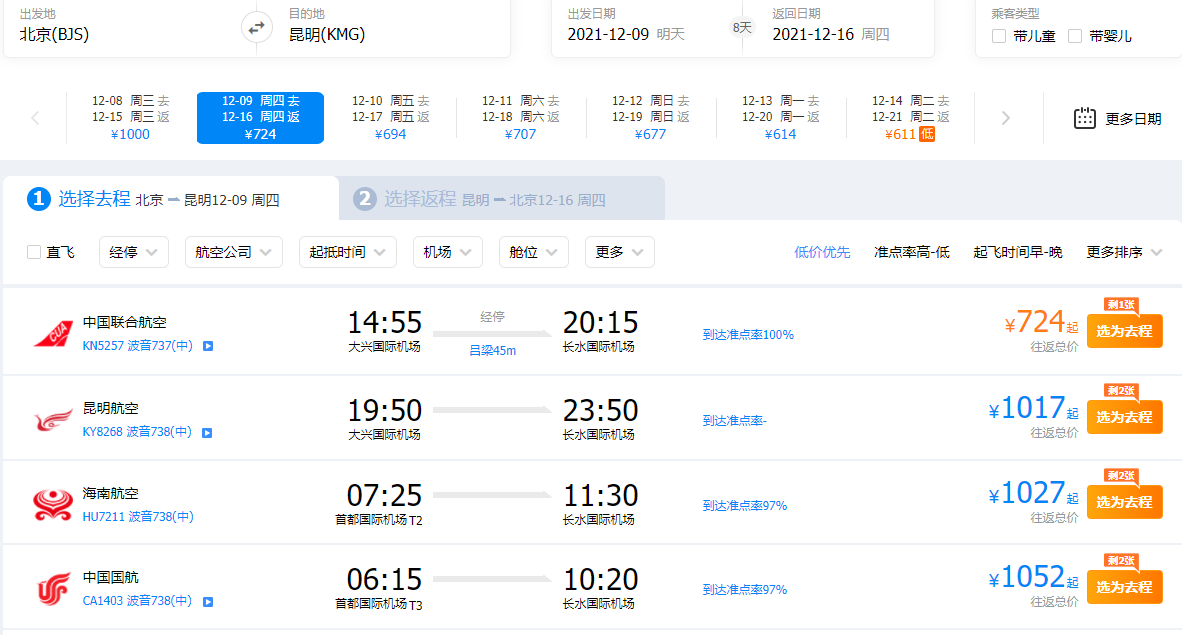Switch to the 选择返程 tab
This screenshot has height=635, width=1182.
(500, 199)
